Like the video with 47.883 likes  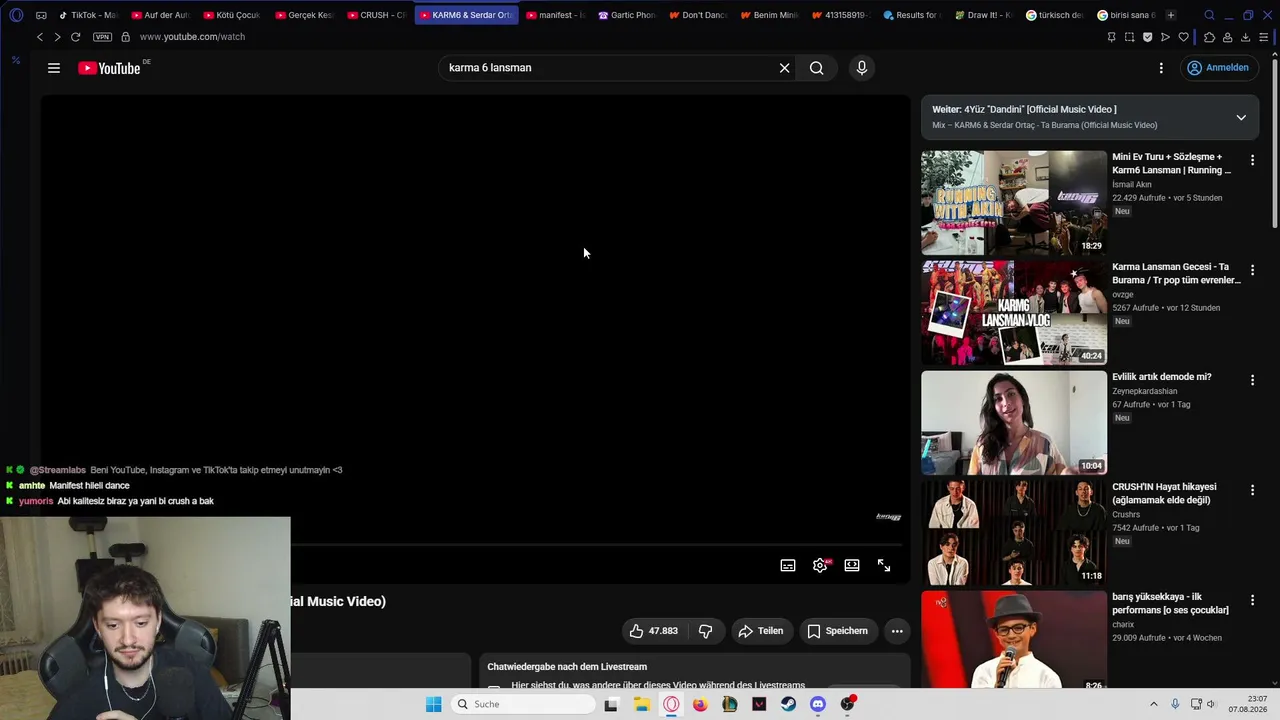tap(654, 631)
